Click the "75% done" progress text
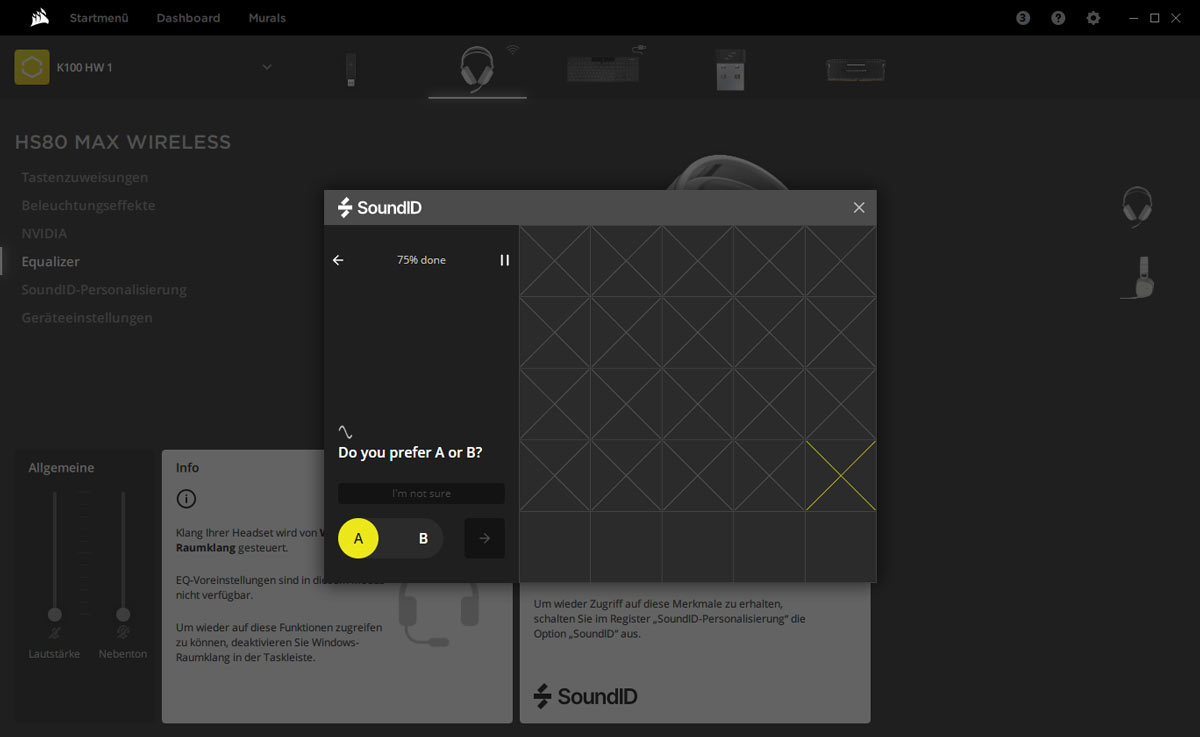This screenshot has width=1200, height=737. click(421, 260)
